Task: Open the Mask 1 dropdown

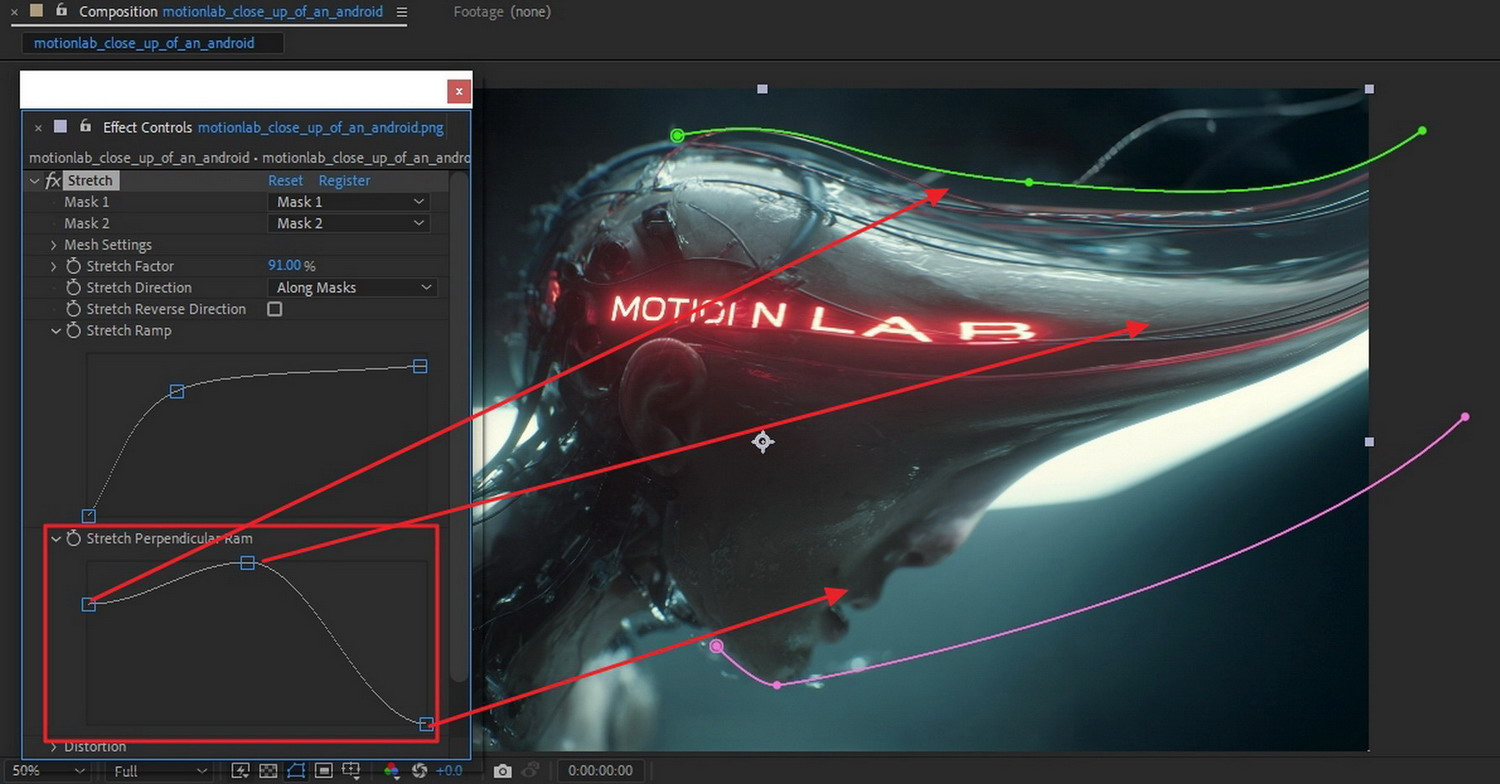Action: 349,202
